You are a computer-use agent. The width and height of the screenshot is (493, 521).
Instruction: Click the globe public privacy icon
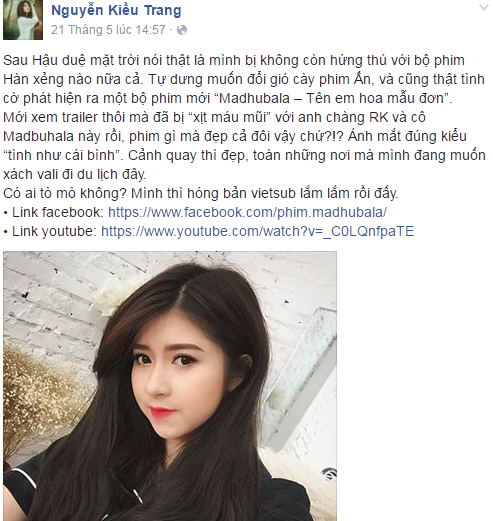[x=182, y=30]
